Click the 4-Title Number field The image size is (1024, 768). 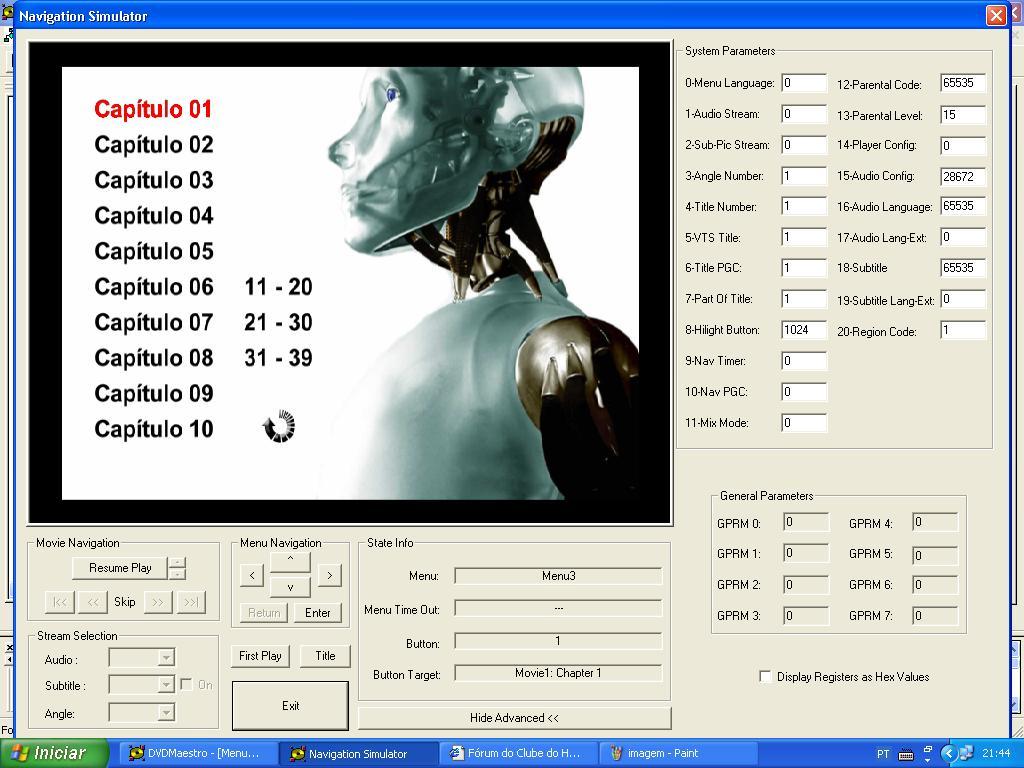coord(804,206)
